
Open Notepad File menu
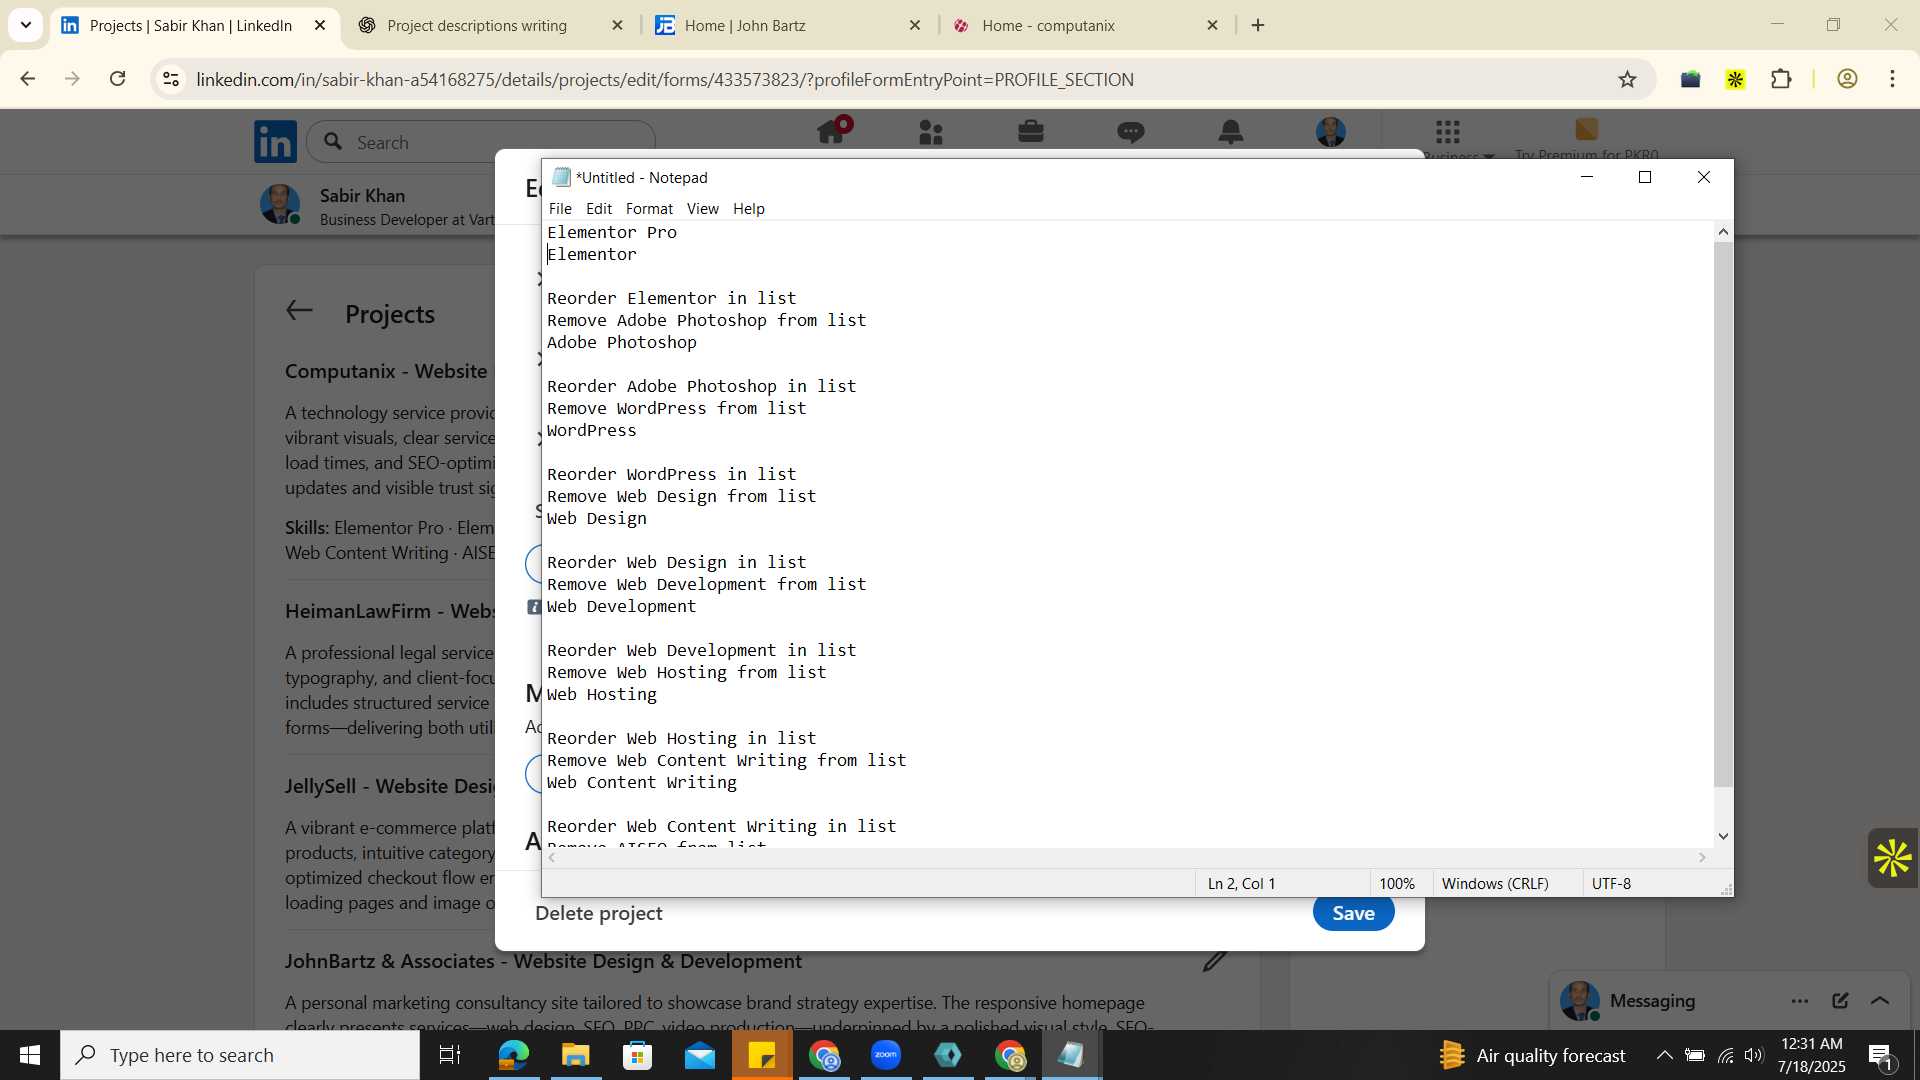click(x=560, y=208)
